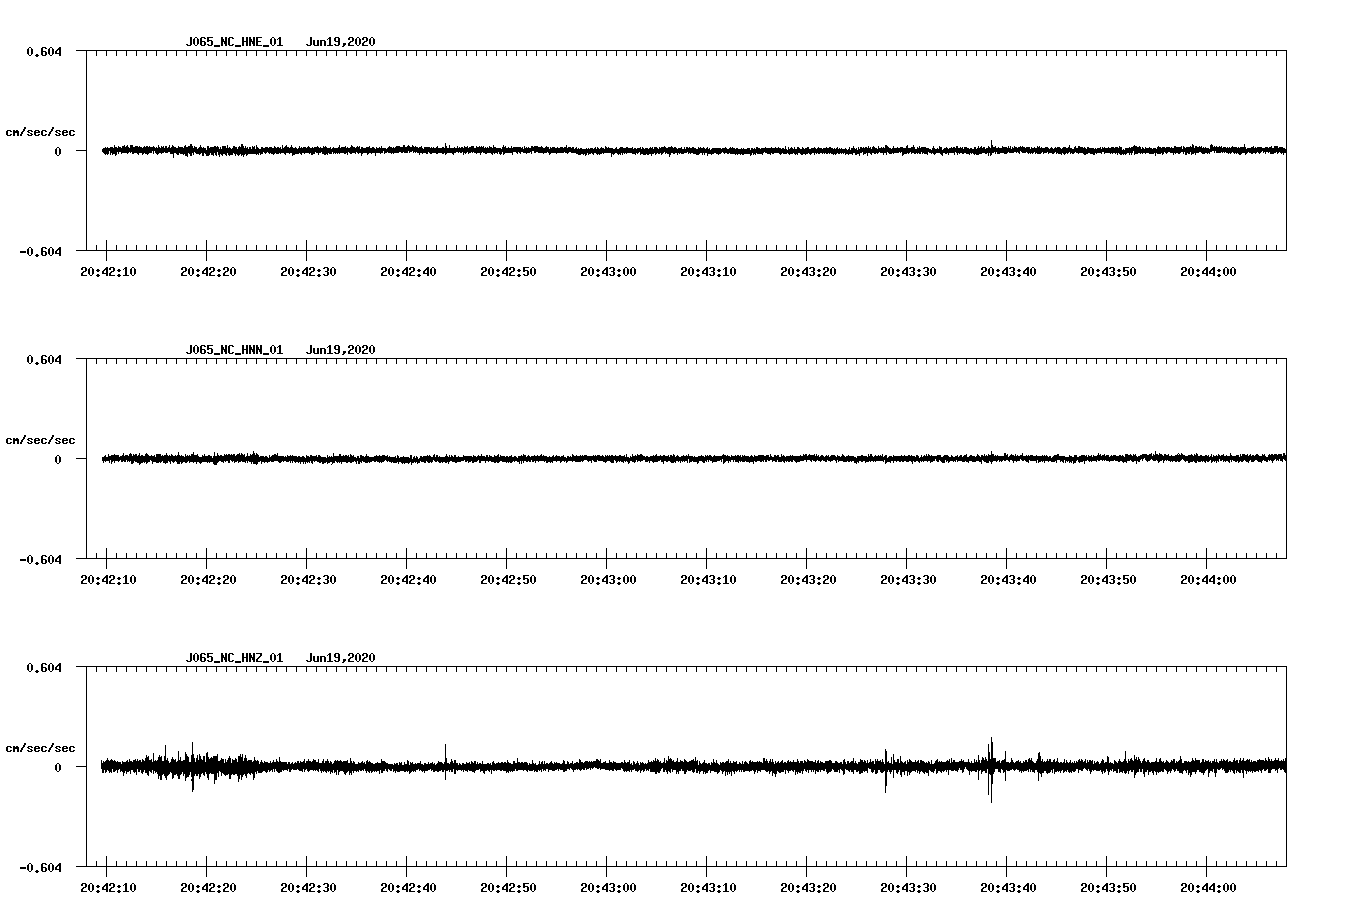Click 20:44:00 time label under HNN plot
This screenshot has width=1358, height=924.
(x=1208, y=580)
